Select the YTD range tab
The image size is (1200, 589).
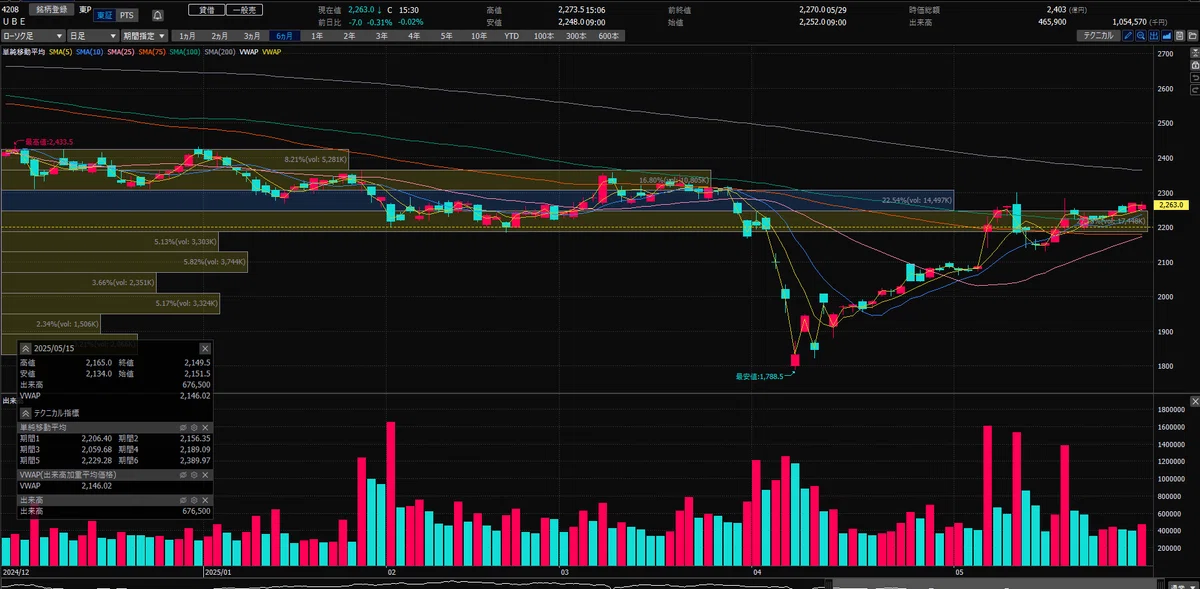(511, 36)
